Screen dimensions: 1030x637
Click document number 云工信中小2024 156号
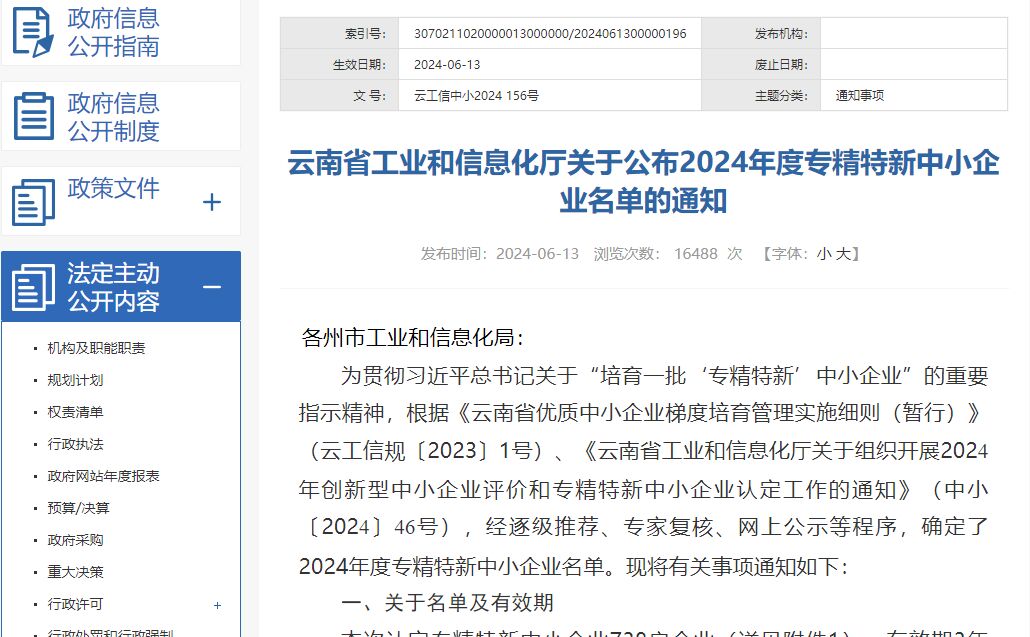click(x=476, y=96)
